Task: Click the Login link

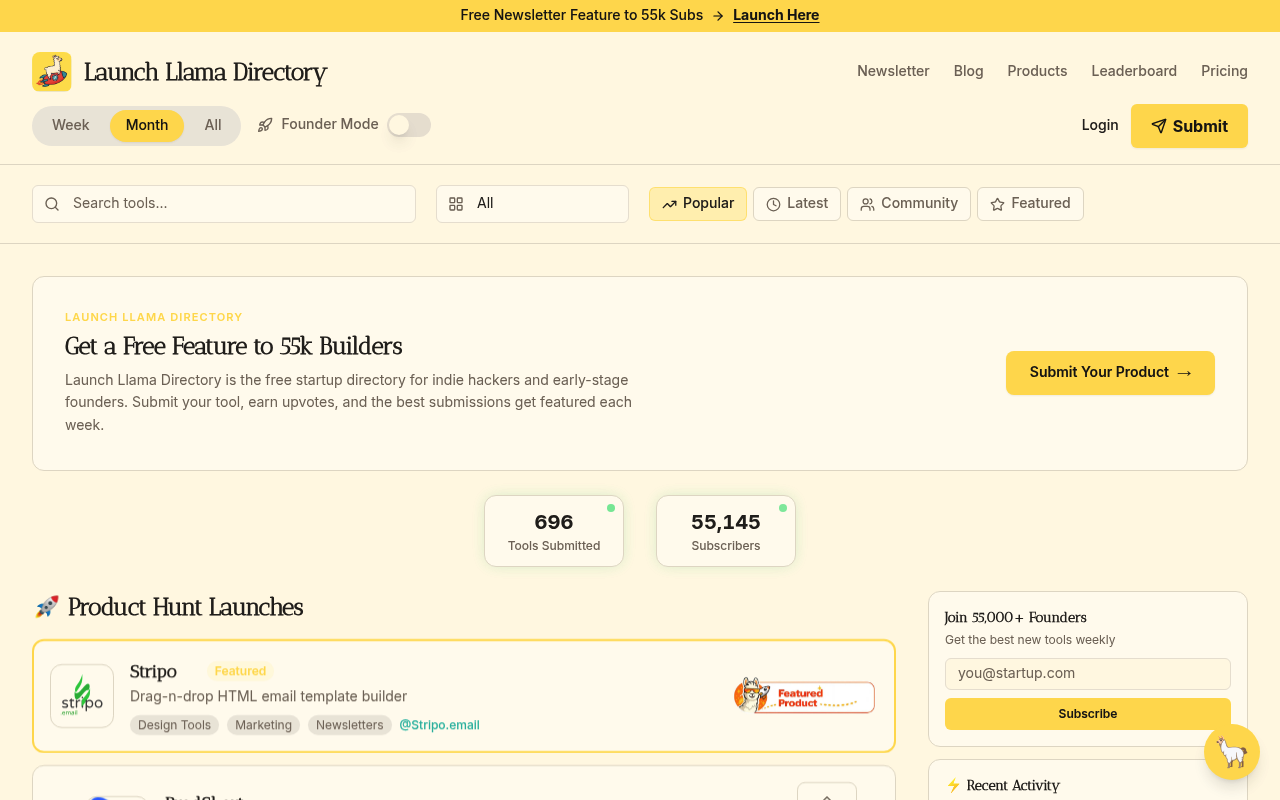Action: point(1100,125)
